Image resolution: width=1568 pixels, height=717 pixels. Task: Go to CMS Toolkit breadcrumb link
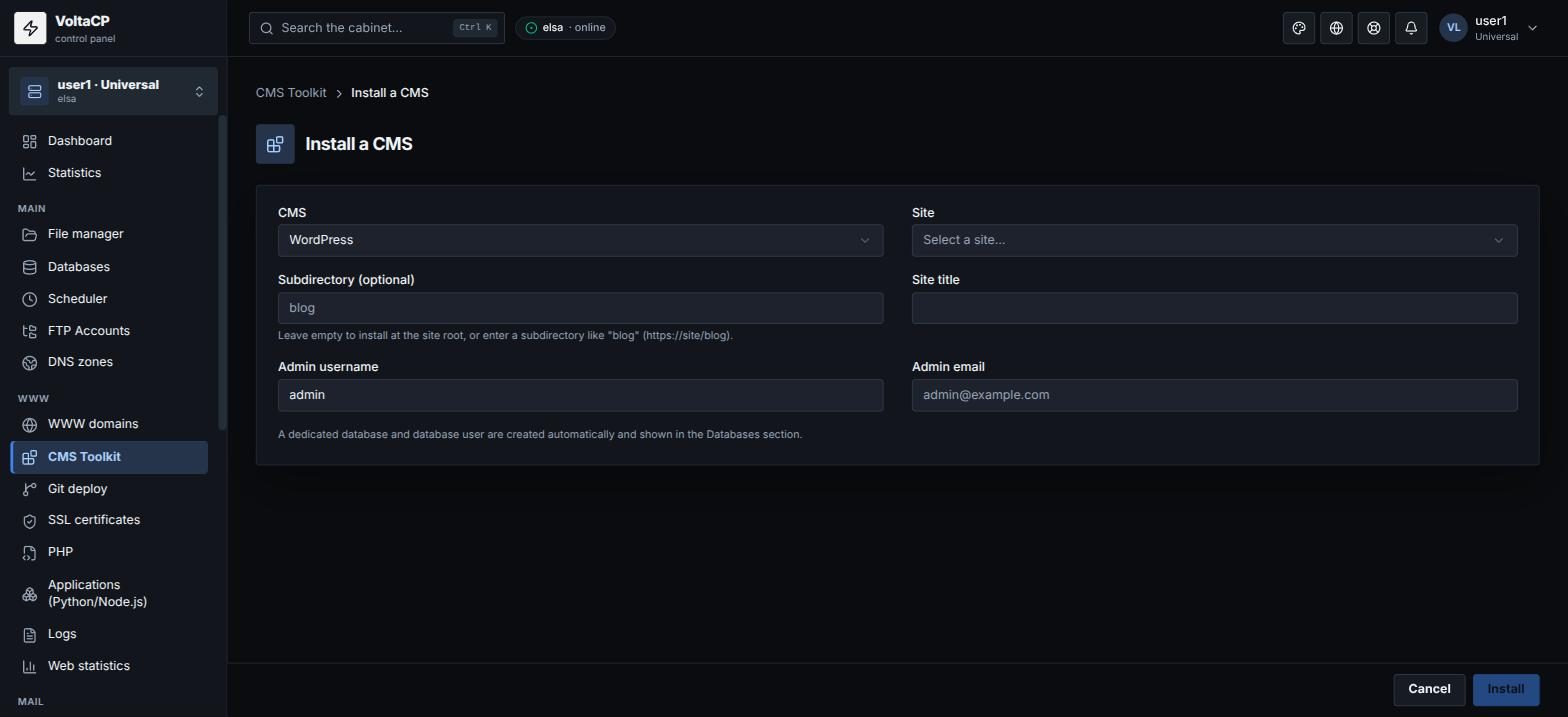[x=291, y=93]
